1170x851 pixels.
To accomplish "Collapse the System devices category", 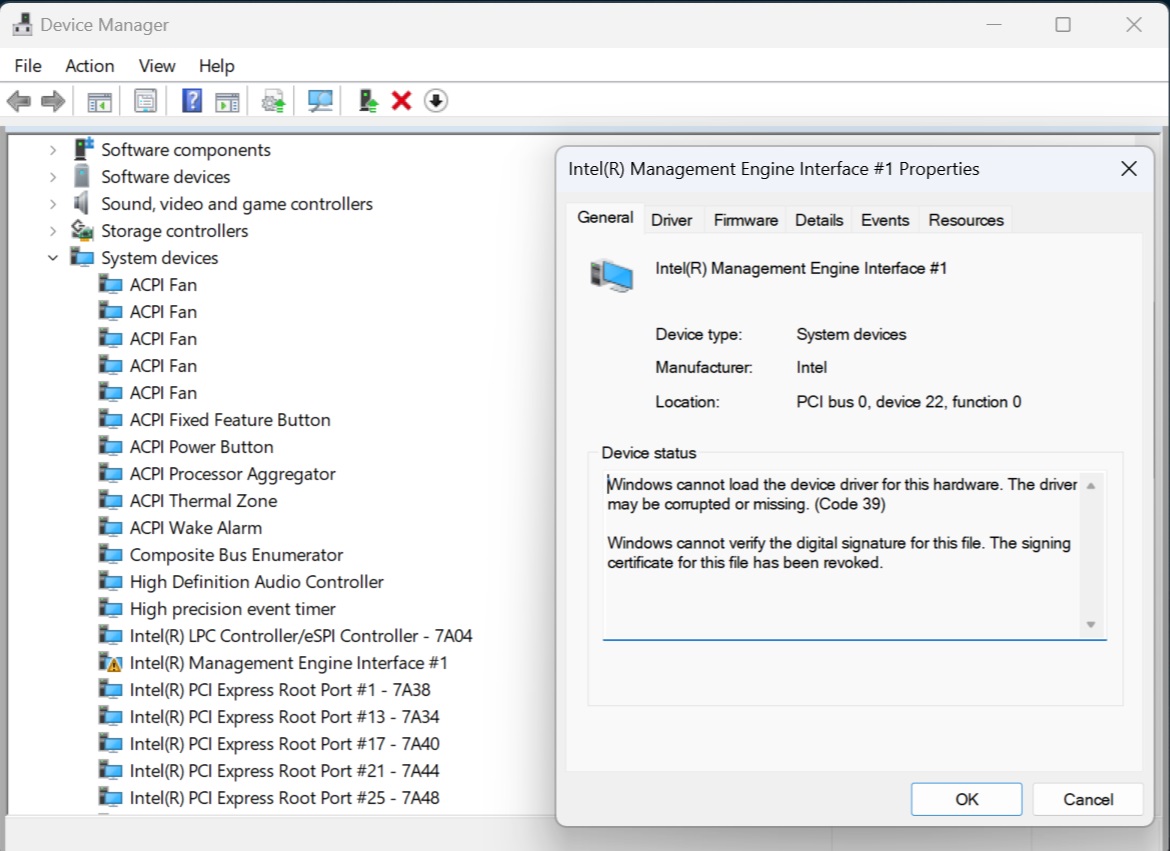I will point(53,258).
